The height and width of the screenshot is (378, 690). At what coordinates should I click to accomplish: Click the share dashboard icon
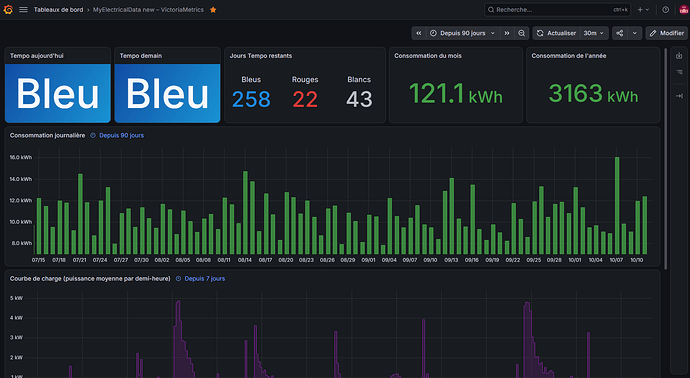[x=620, y=33]
